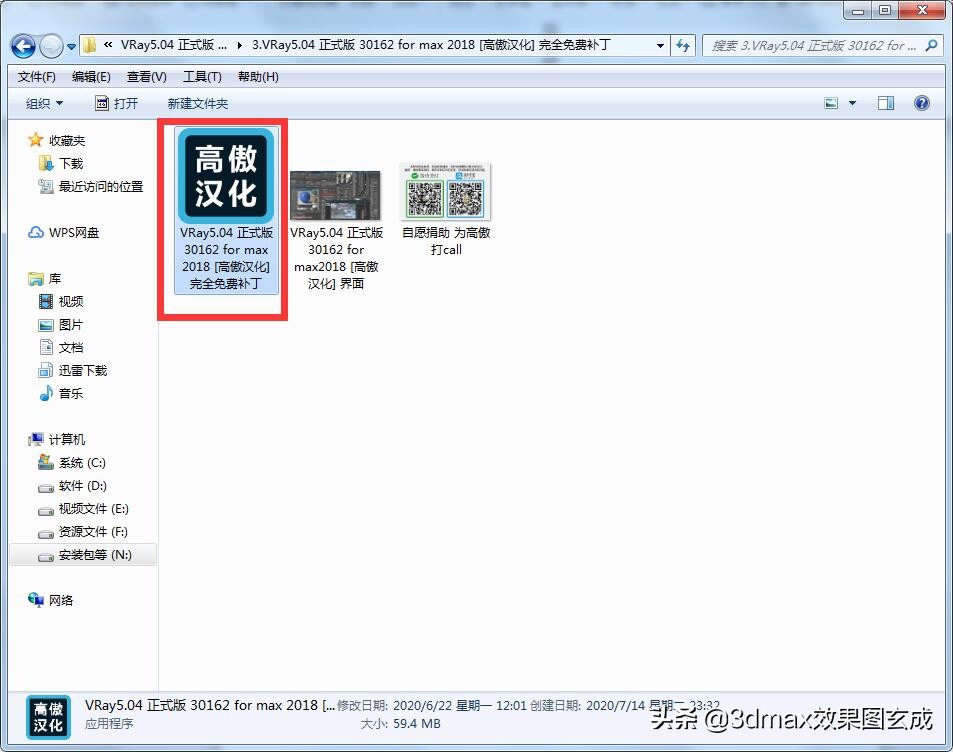Go back with the blue Back arrow
953x752 pixels.
(23, 46)
